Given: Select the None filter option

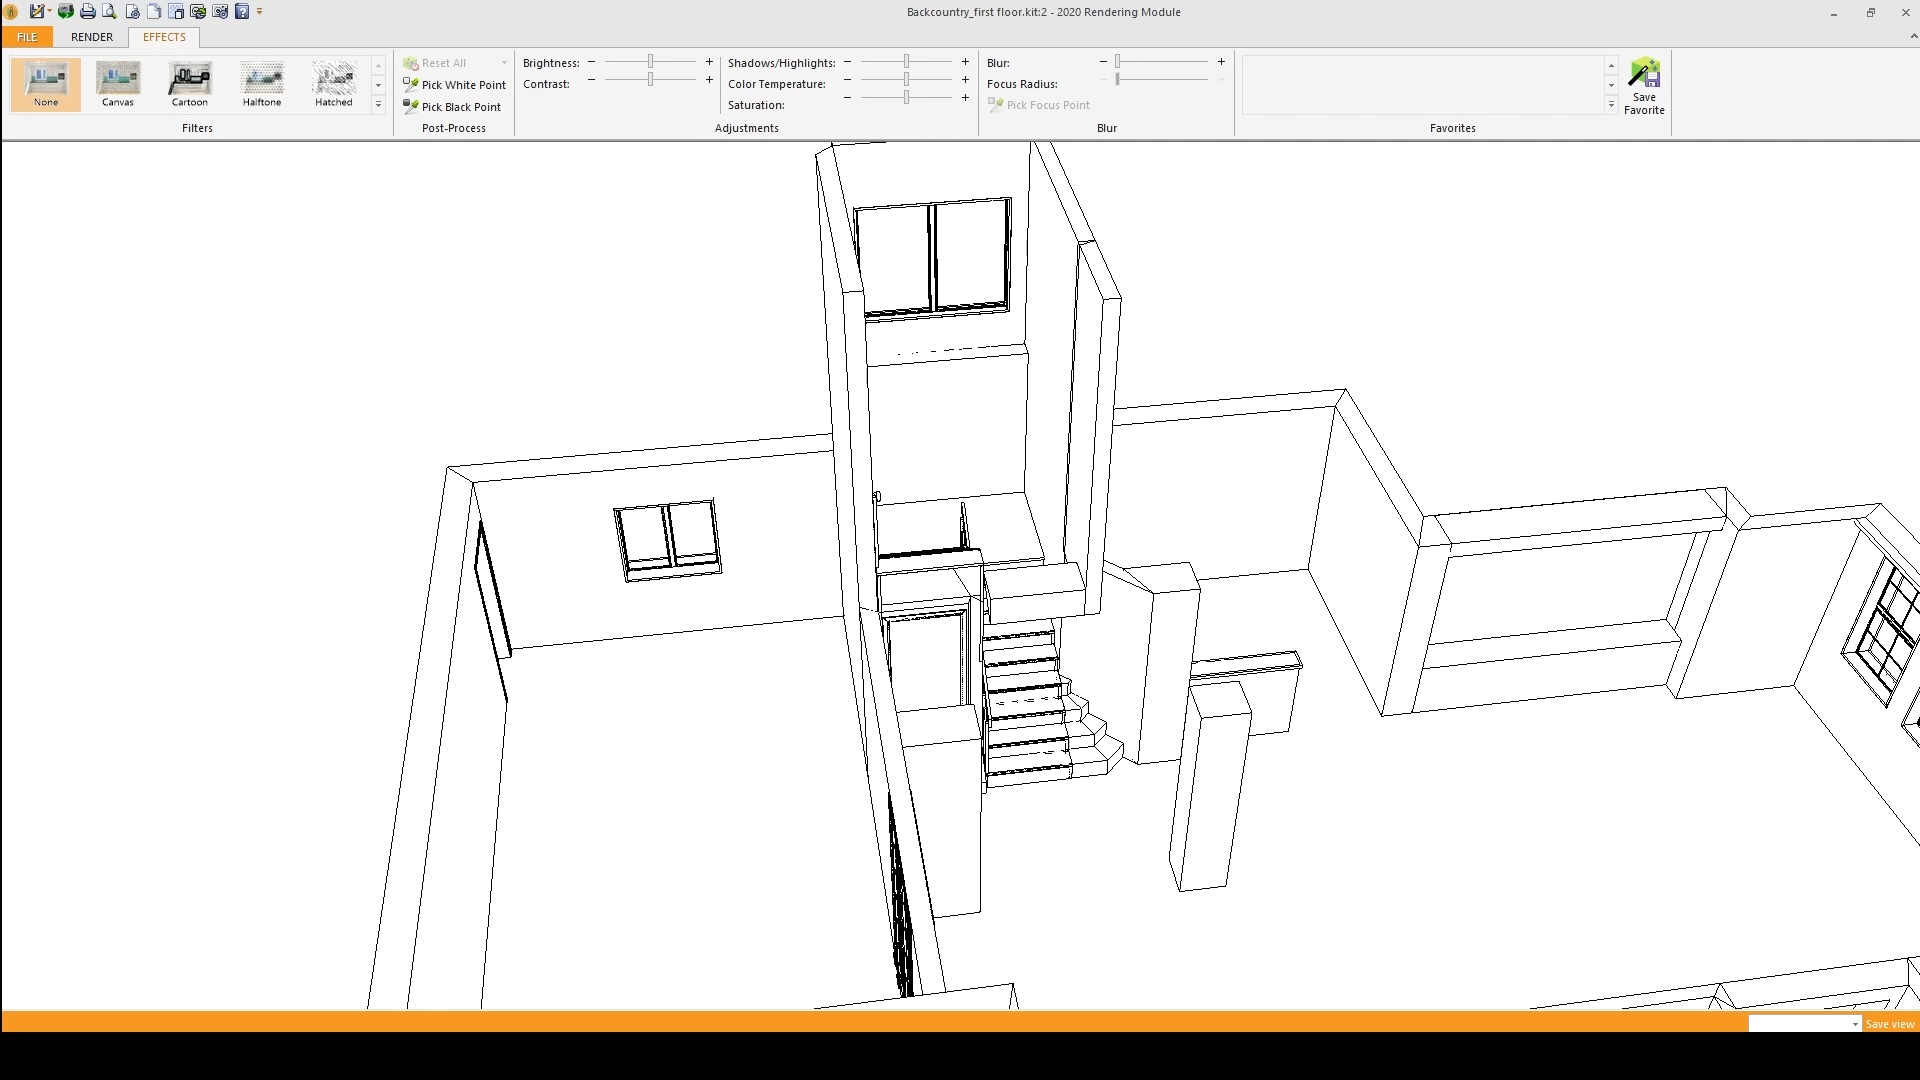Looking at the screenshot, I should pos(46,84).
